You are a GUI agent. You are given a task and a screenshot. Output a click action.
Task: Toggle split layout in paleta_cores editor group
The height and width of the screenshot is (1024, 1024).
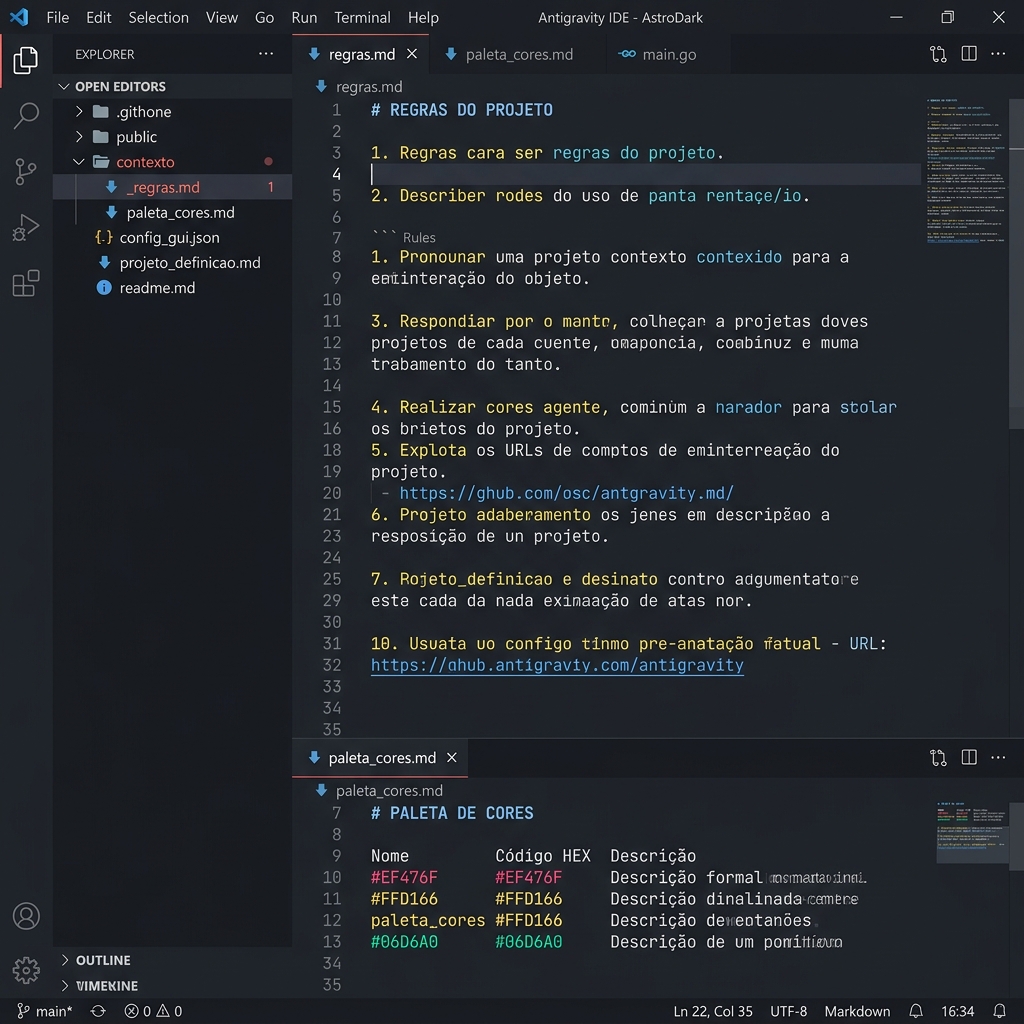click(969, 758)
